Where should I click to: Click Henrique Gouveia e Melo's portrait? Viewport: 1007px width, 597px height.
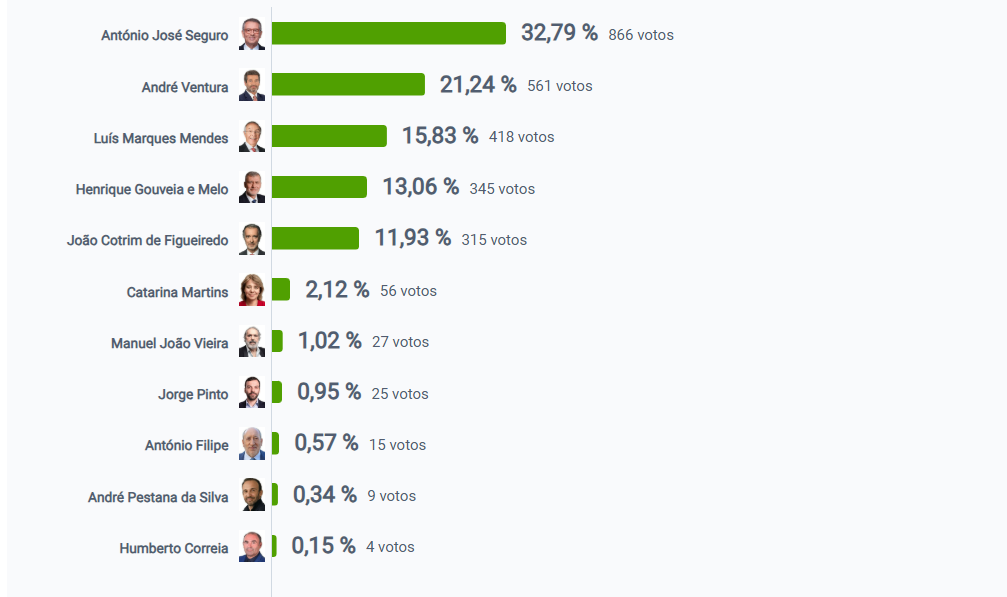pyautogui.click(x=252, y=188)
